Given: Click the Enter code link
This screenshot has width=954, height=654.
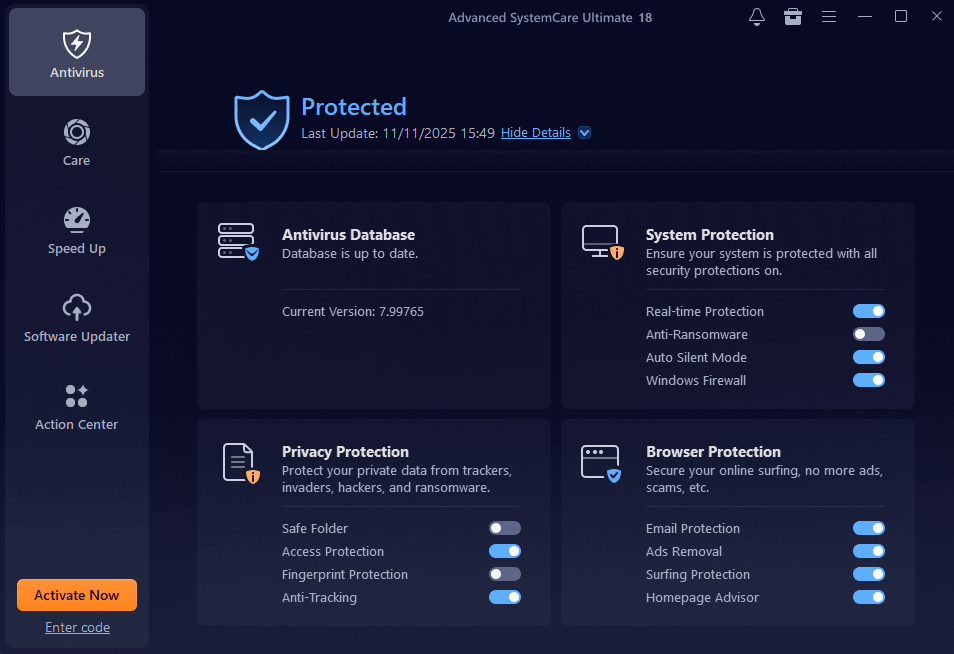Looking at the screenshot, I should click(x=77, y=627).
